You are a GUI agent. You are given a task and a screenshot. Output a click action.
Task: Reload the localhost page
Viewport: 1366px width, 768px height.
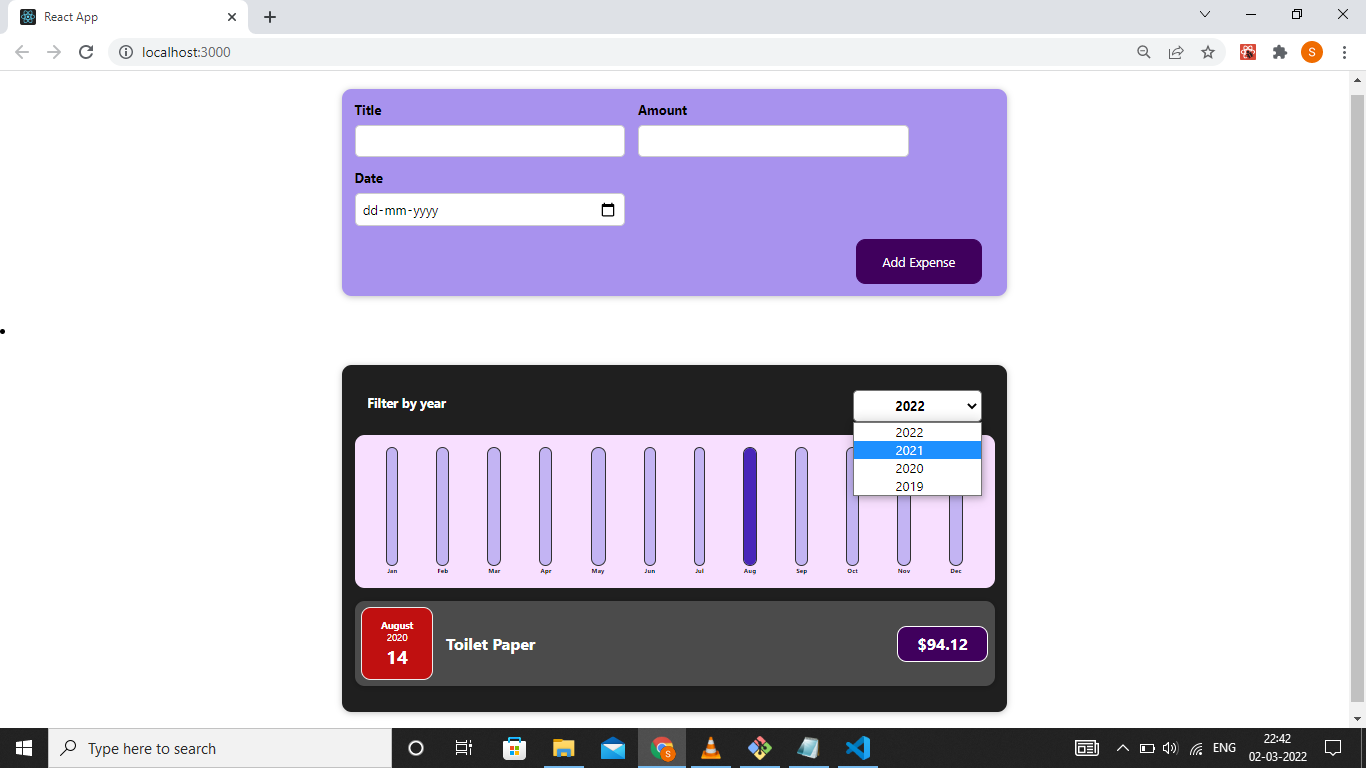pos(88,52)
